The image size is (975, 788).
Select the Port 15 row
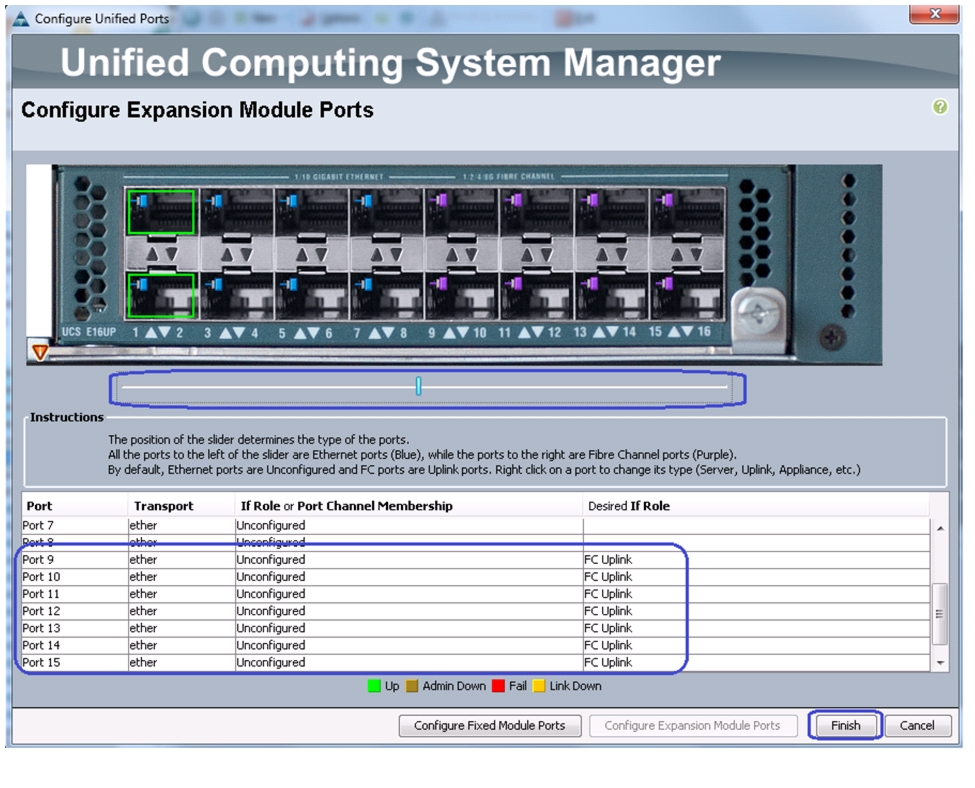[x=476, y=662]
